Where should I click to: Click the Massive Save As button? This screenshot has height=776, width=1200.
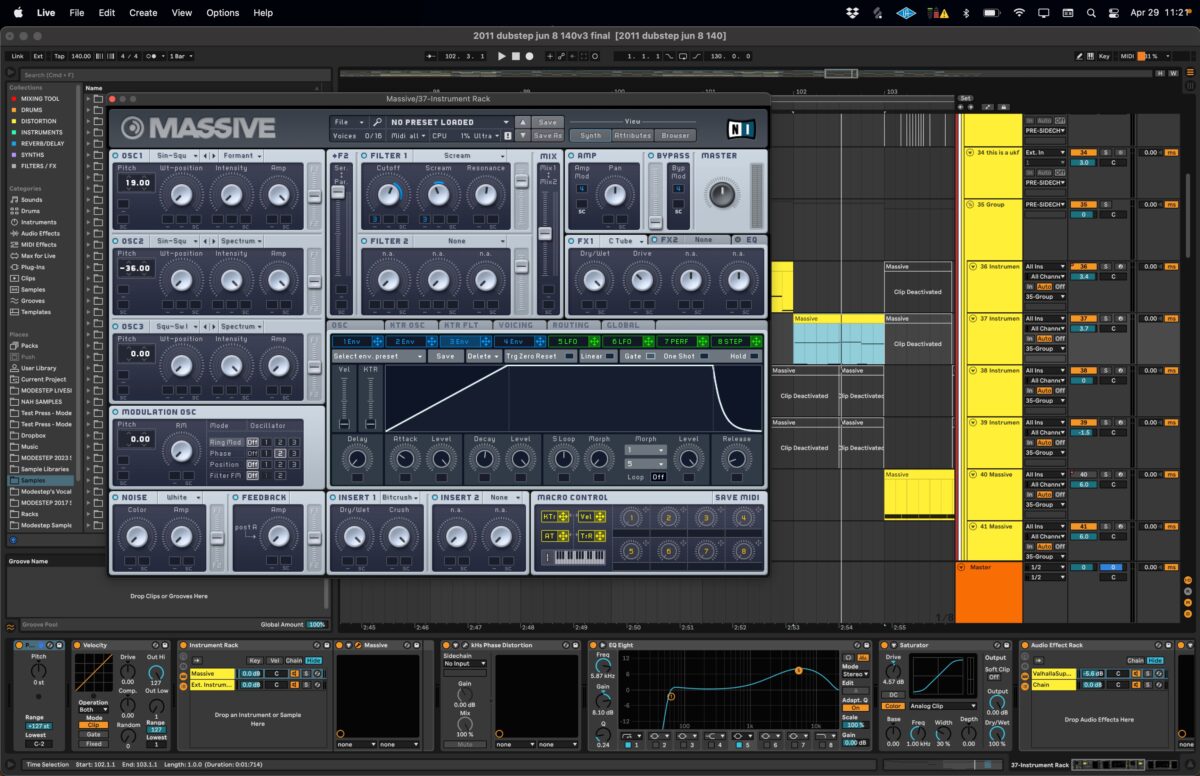pos(548,135)
